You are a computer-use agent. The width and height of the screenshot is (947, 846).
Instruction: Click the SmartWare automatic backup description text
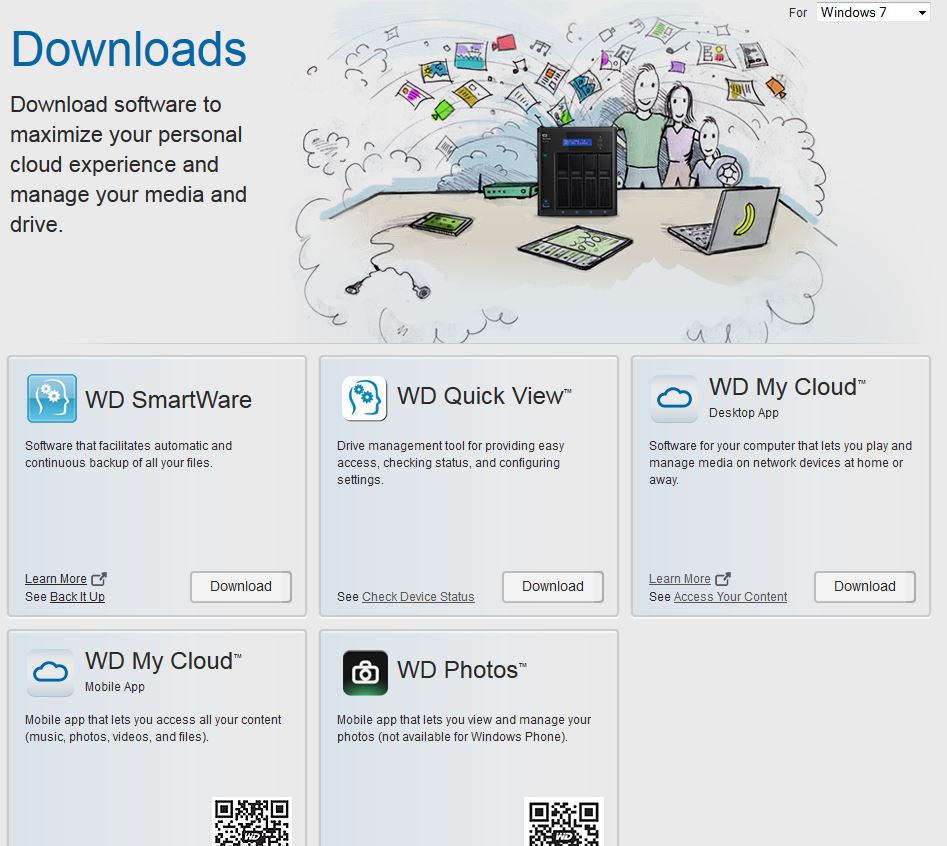129,454
